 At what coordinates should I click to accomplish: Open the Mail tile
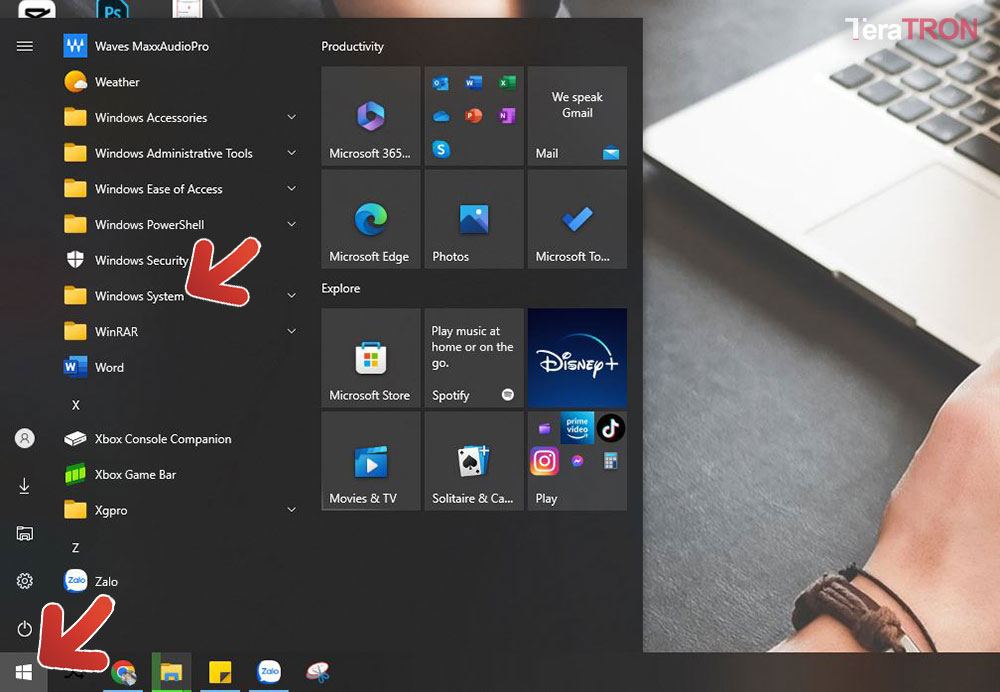(577, 116)
